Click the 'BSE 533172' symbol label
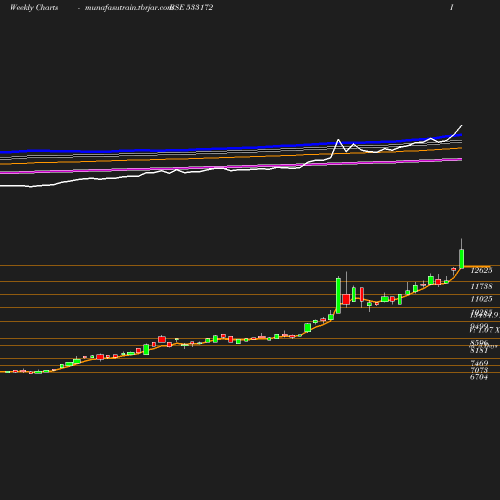This screenshot has height=500, width=500. [191, 8]
